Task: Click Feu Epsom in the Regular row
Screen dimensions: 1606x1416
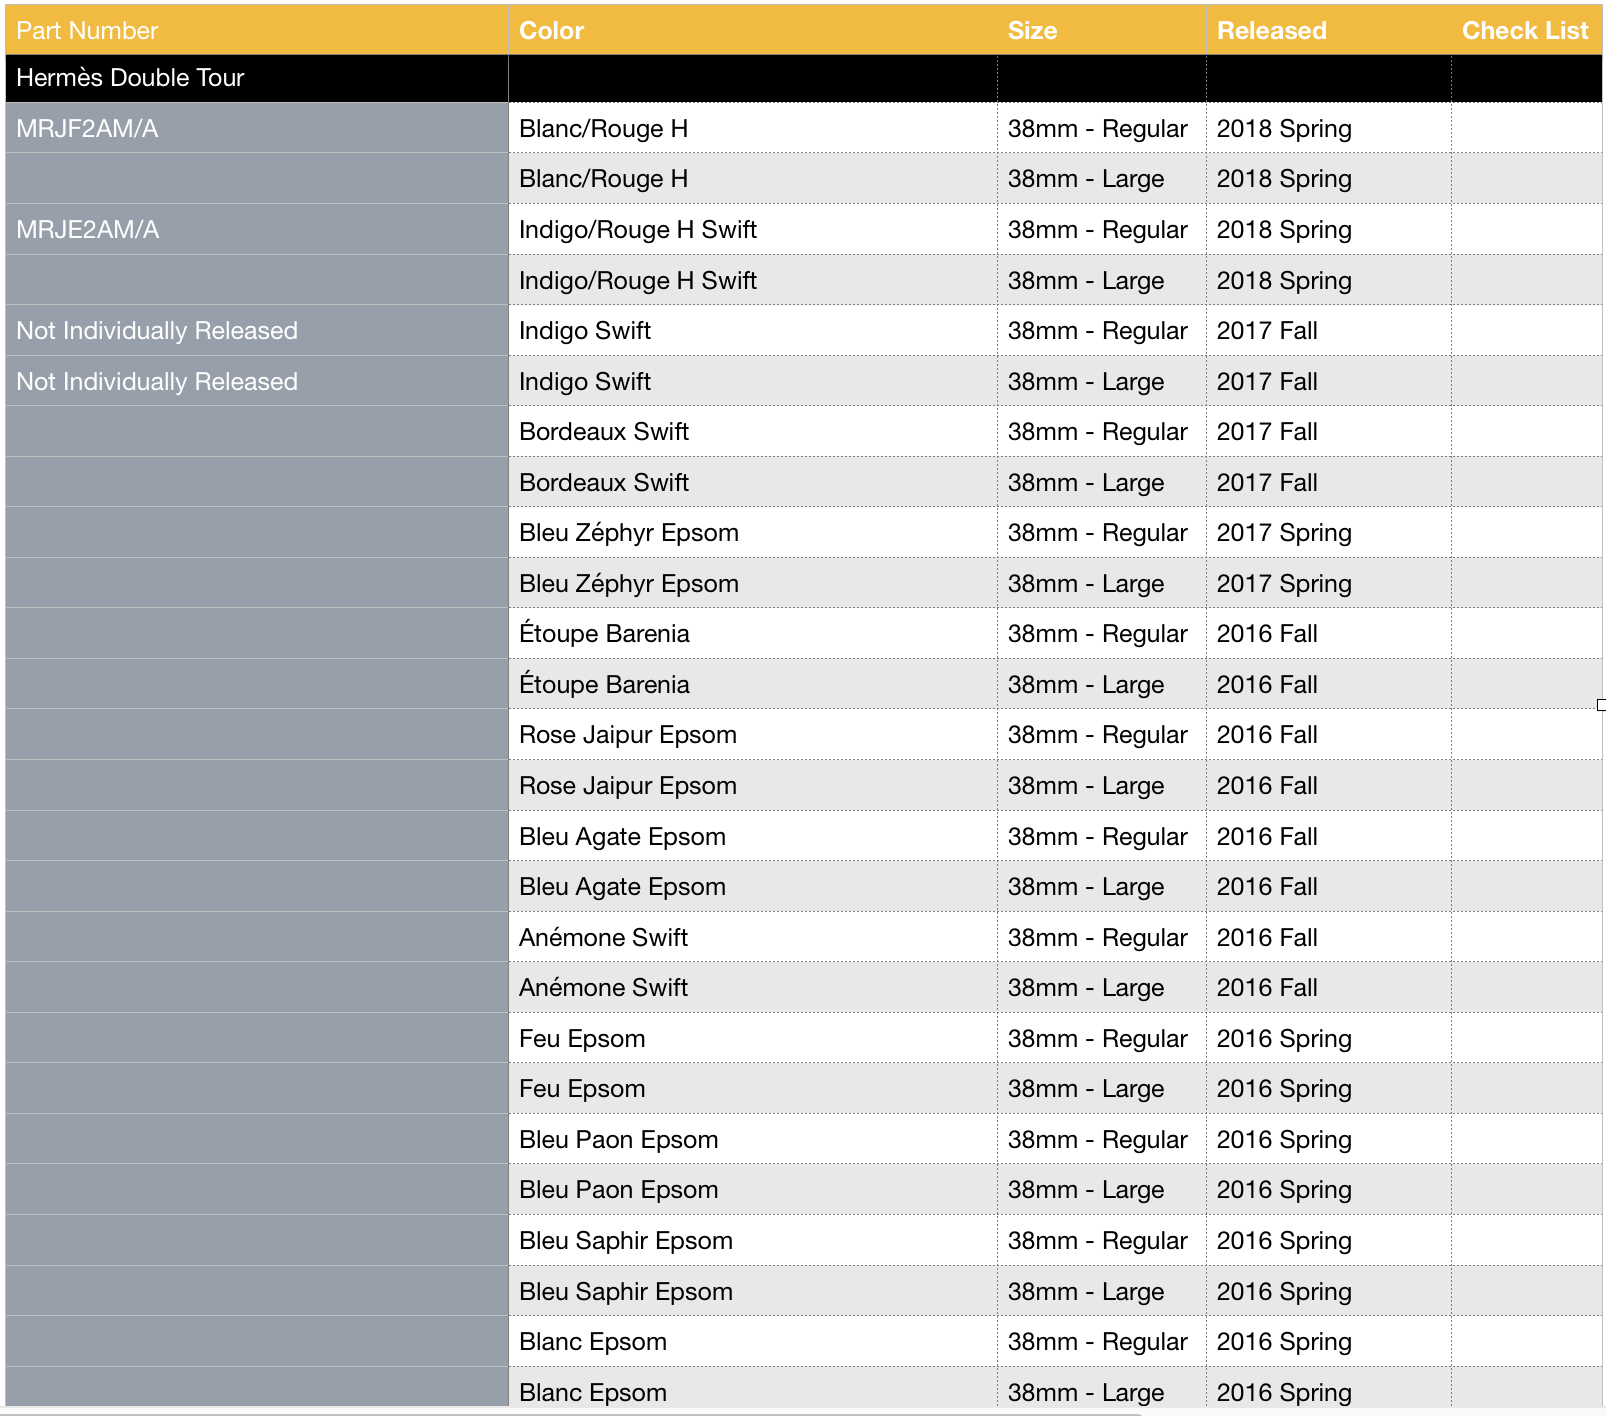Action: pos(582,1039)
